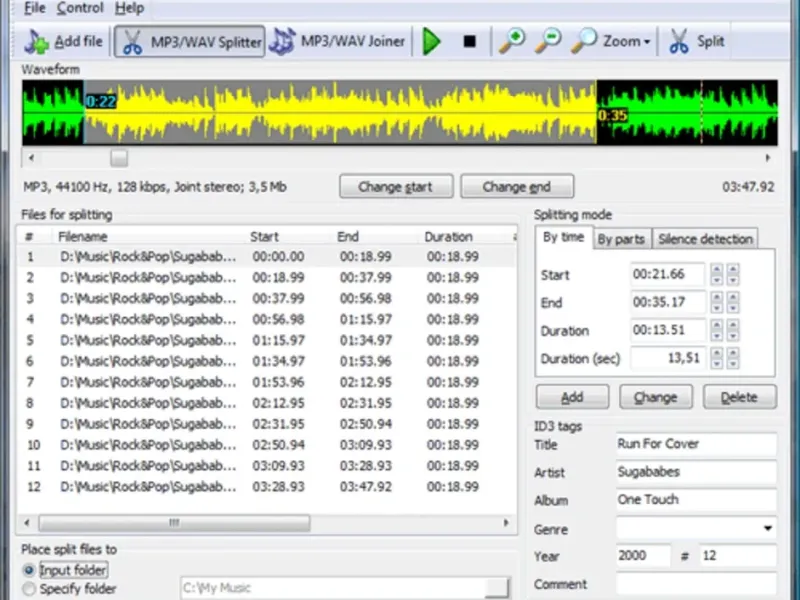Open the Control menu
Screen dimensions: 800x600
click(x=80, y=8)
